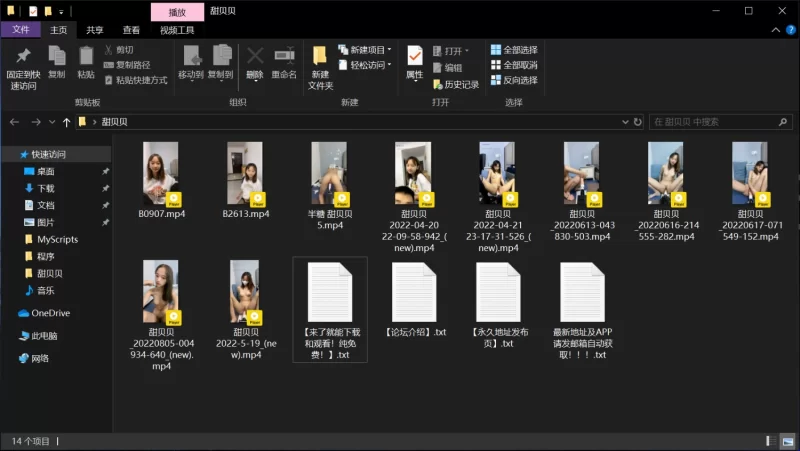Click the up-directory arrow beside address bar

coord(66,122)
